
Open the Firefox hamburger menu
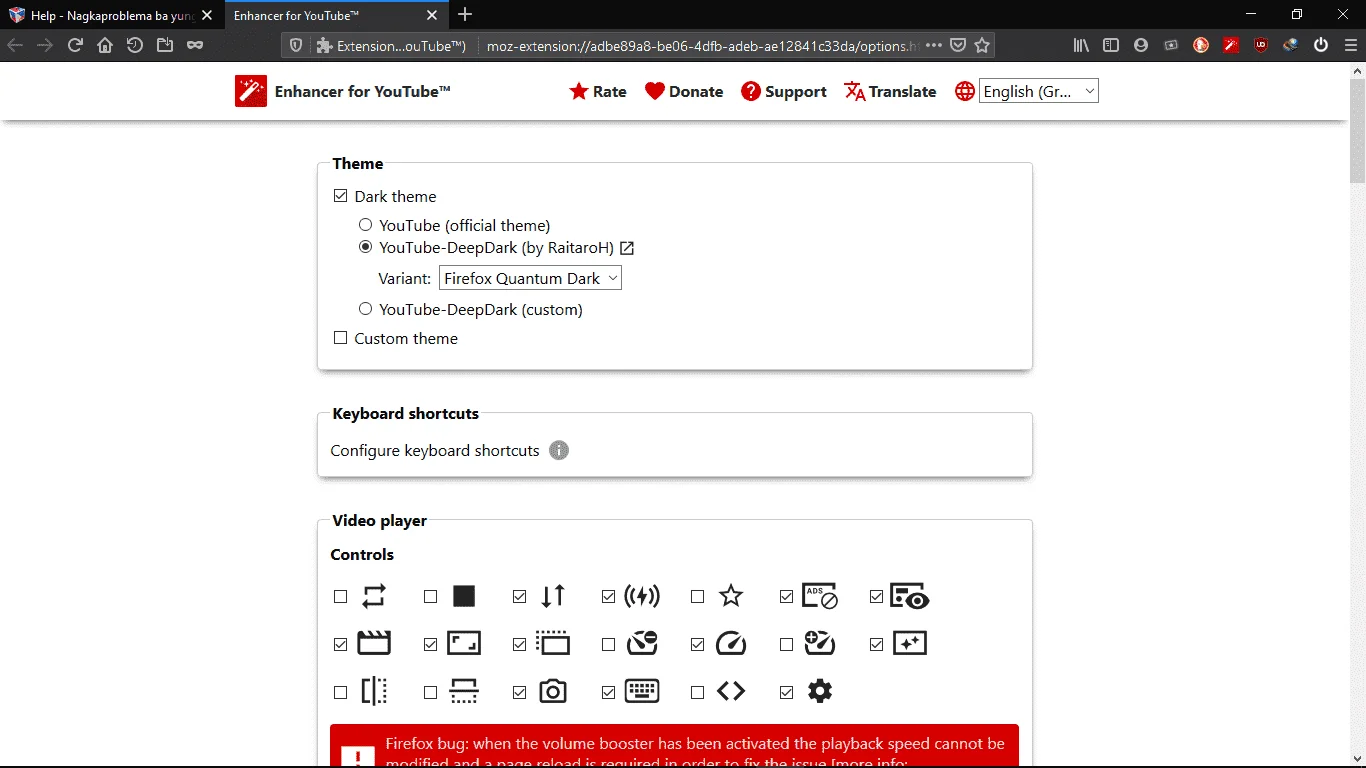tap(1349, 45)
